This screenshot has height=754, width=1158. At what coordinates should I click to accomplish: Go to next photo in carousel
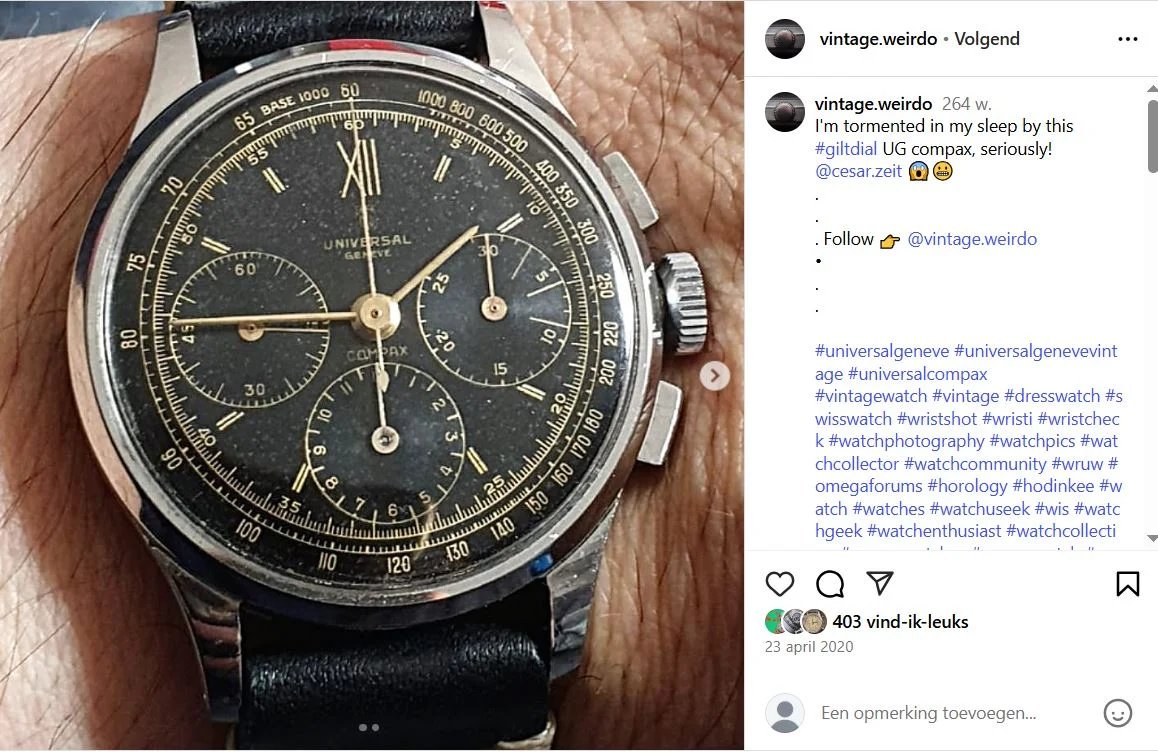tap(715, 376)
